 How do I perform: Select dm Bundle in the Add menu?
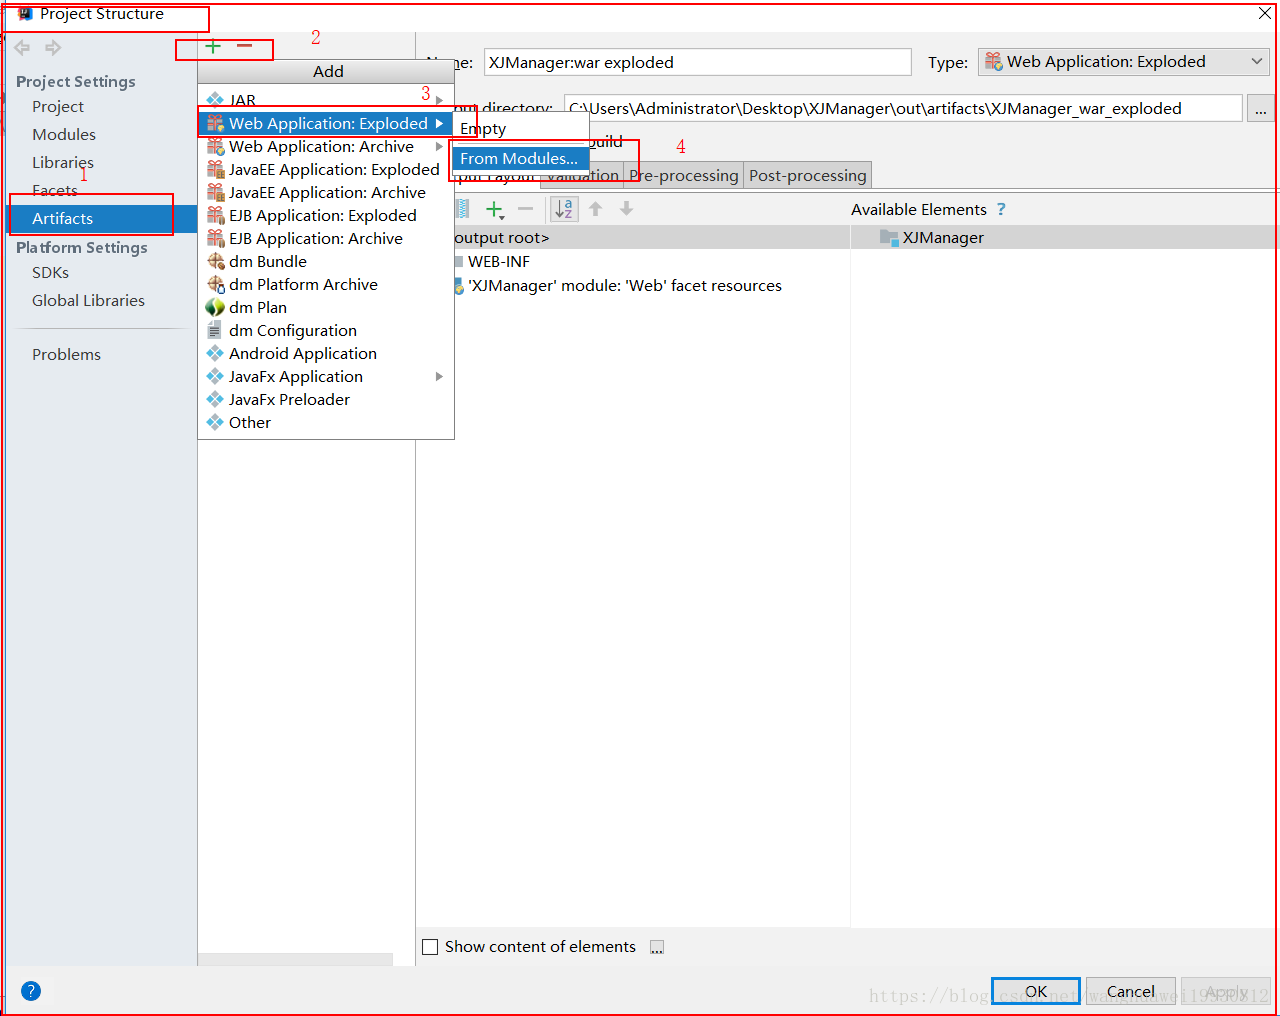[326, 261]
